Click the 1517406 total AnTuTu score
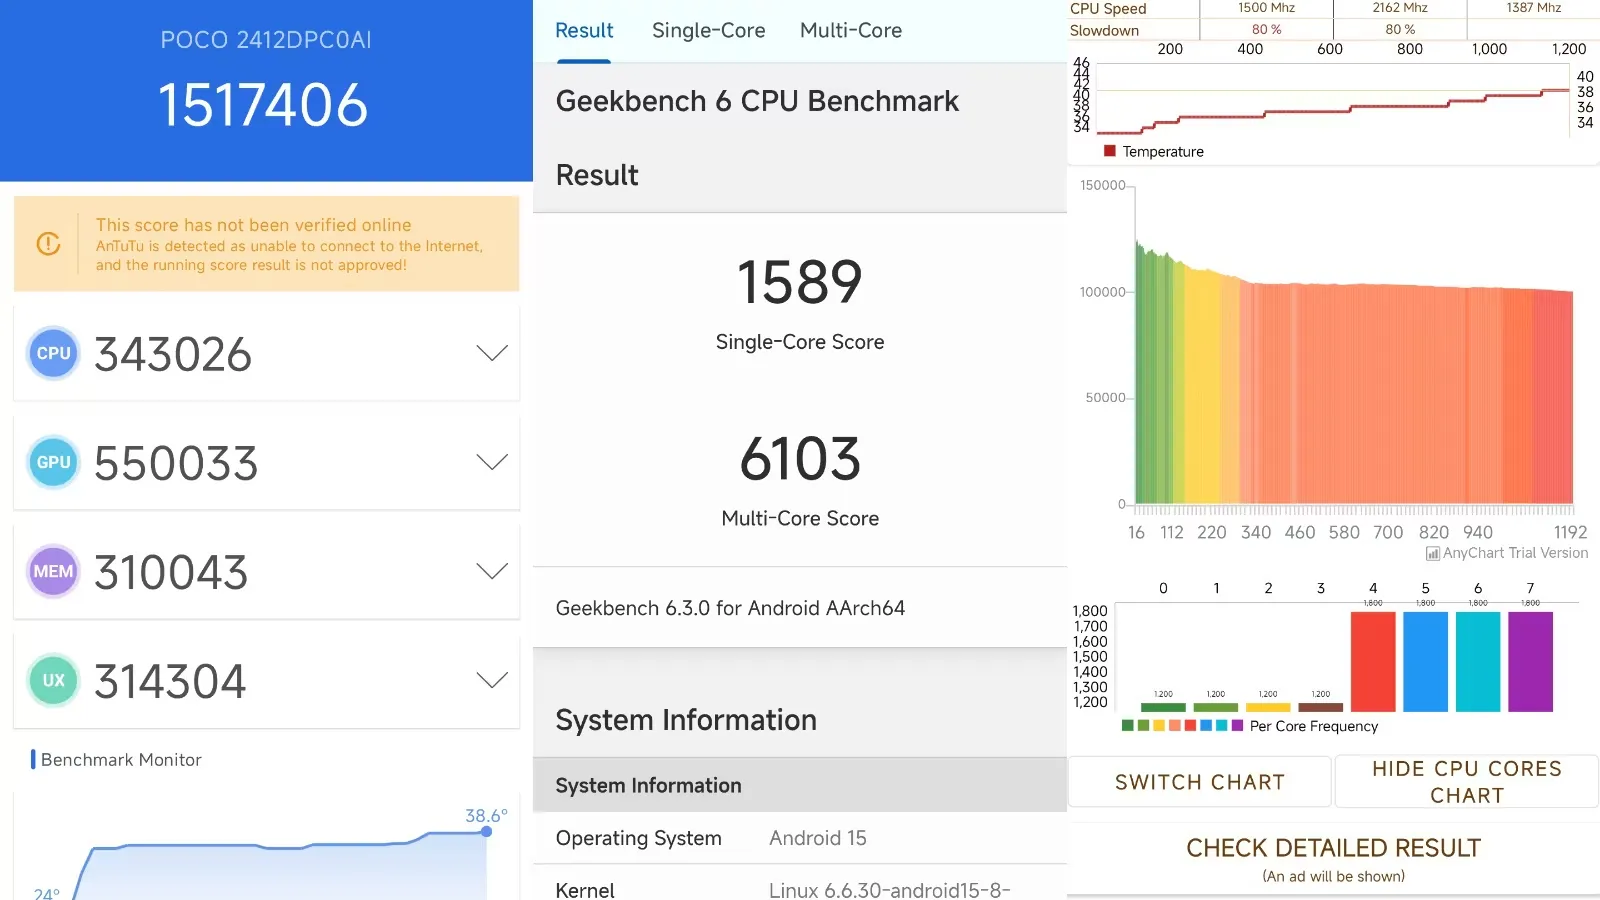1600x900 pixels. (x=263, y=105)
